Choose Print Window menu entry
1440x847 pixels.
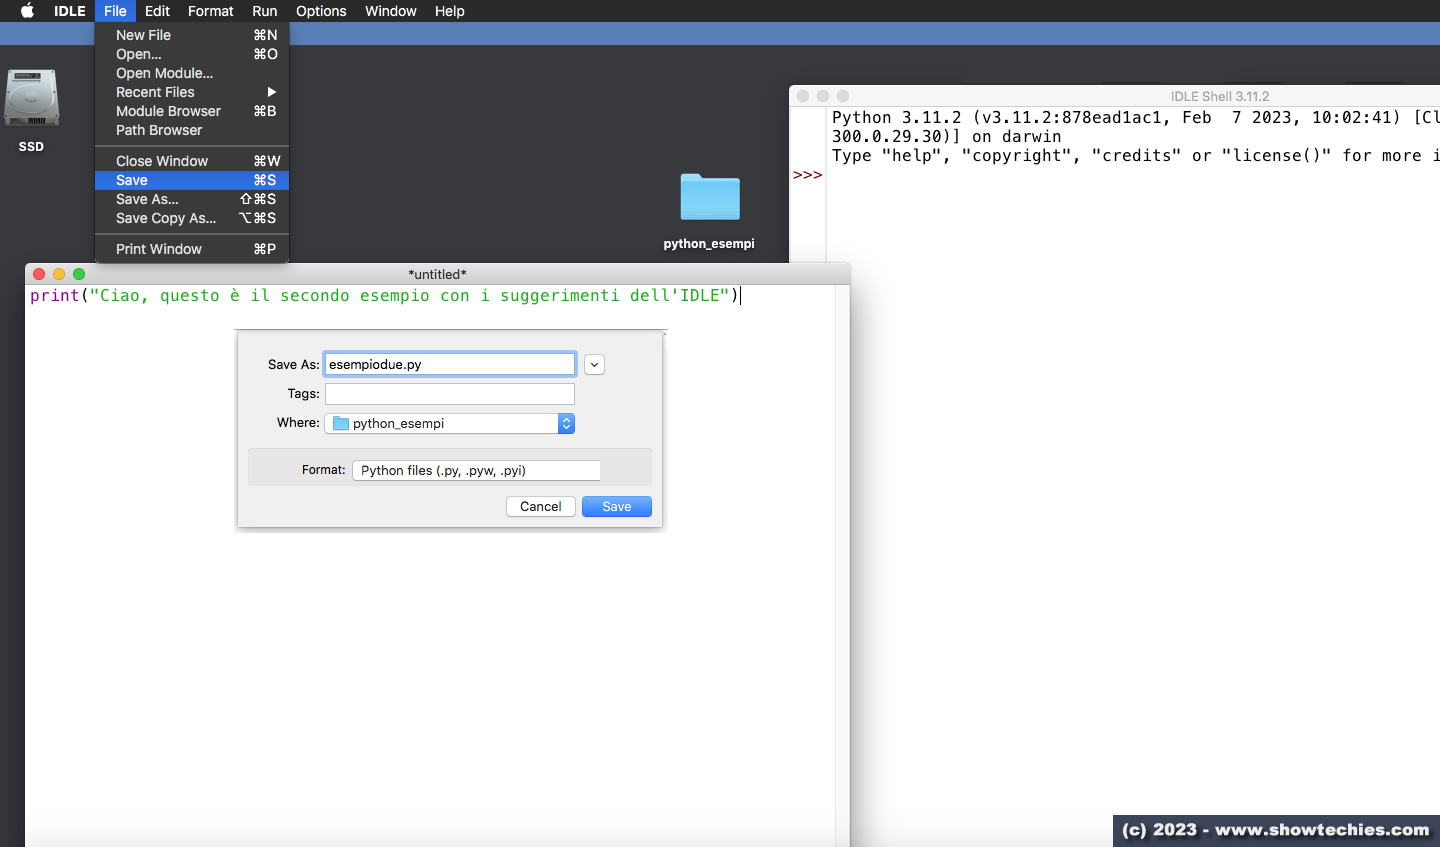(192, 249)
